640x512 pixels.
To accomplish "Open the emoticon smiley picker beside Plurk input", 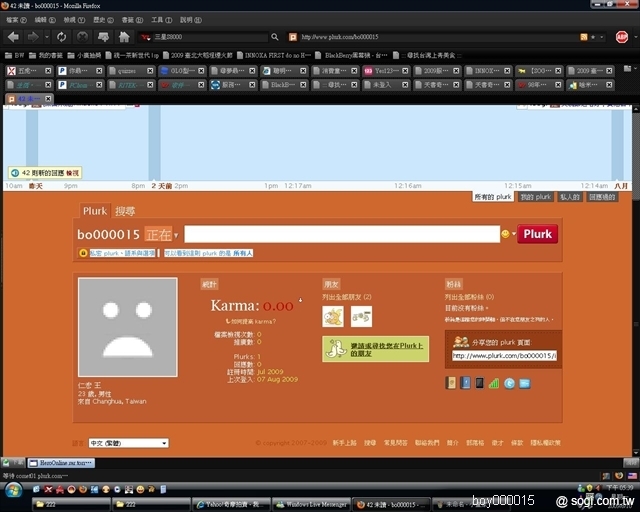I will pos(506,234).
